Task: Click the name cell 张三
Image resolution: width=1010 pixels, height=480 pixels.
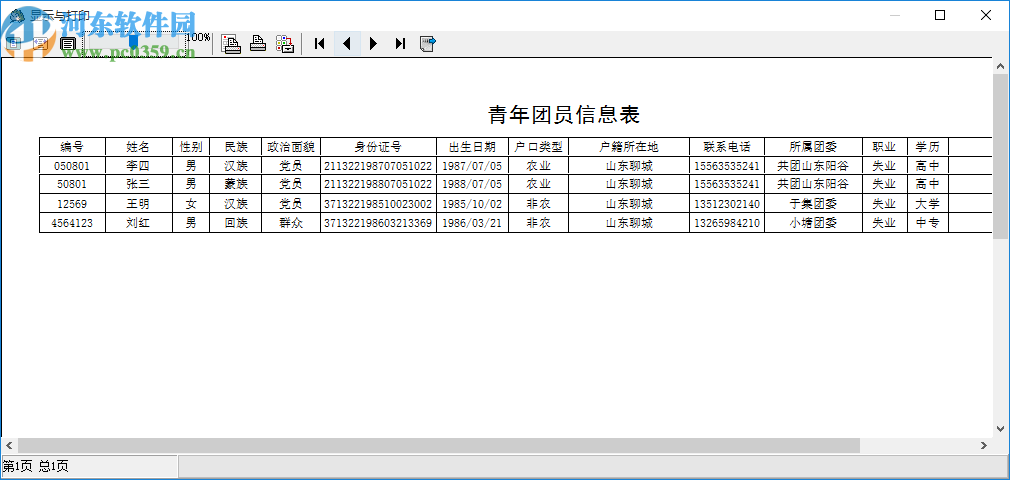Action: [x=138, y=184]
